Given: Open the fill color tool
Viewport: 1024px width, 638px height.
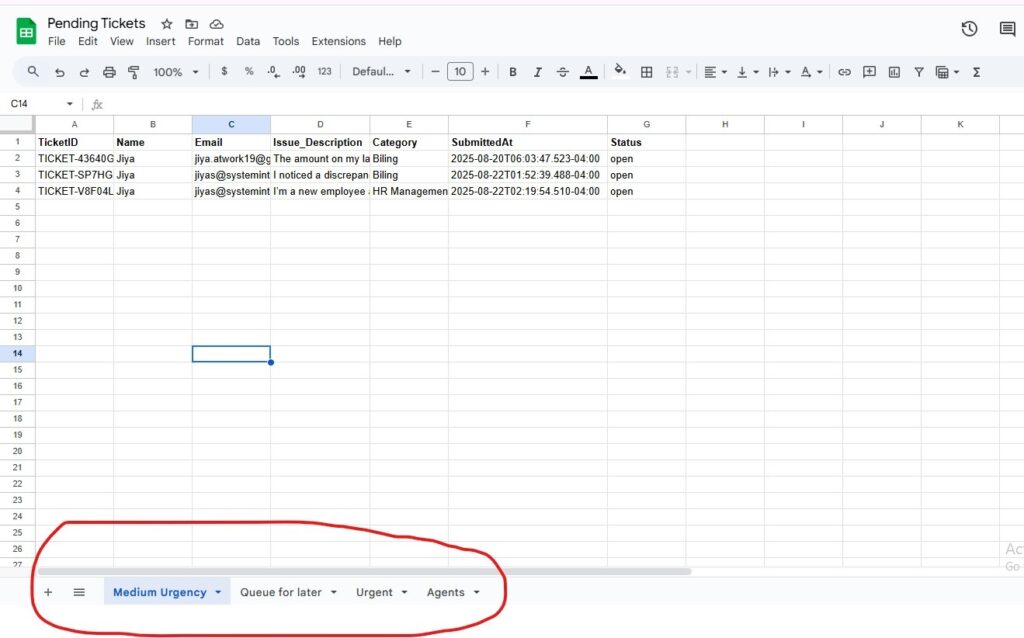Looking at the screenshot, I should pos(619,71).
